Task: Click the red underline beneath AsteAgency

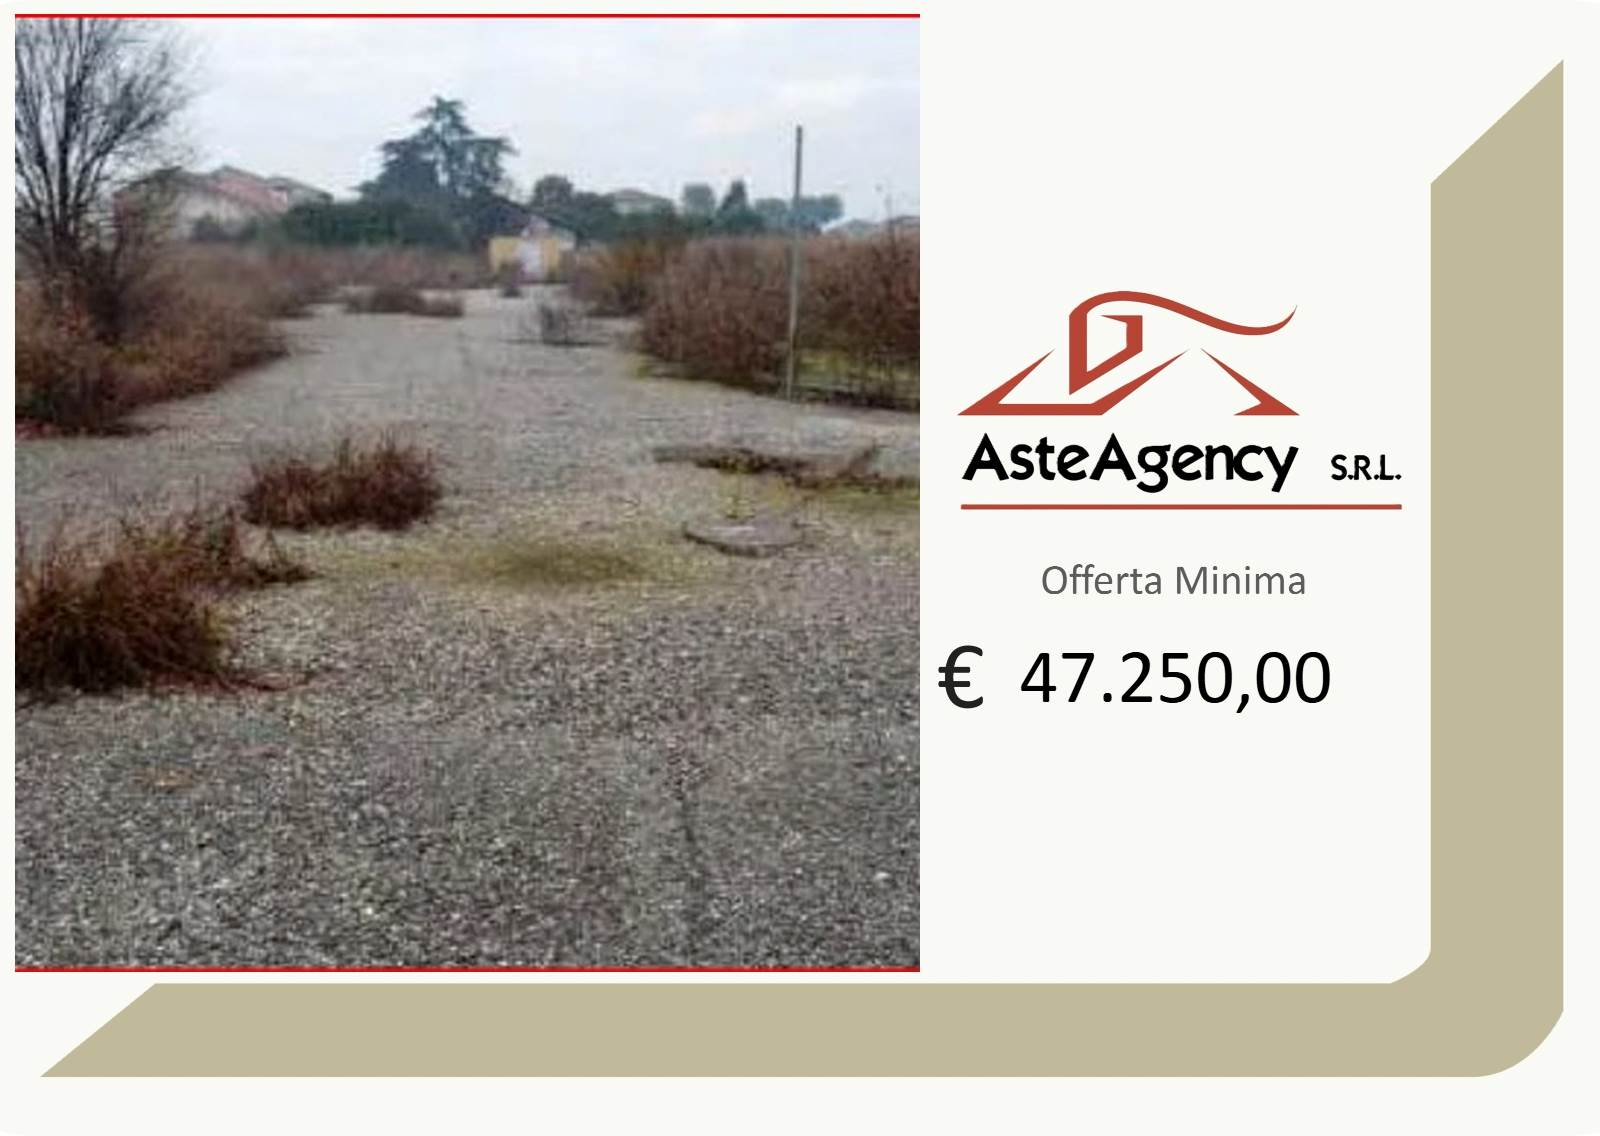Action: point(1181,507)
